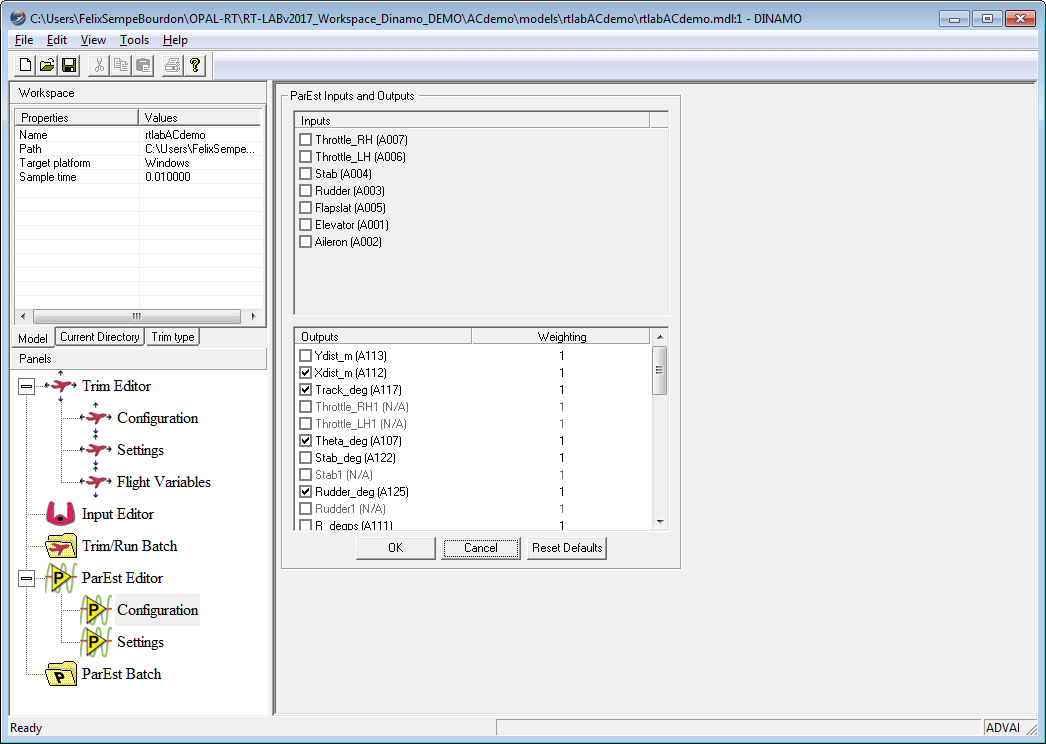Click the Paste clipboard toolbar icon
Image resolution: width=1046 pixels, height=744 pixels.
tap(143, 65)
